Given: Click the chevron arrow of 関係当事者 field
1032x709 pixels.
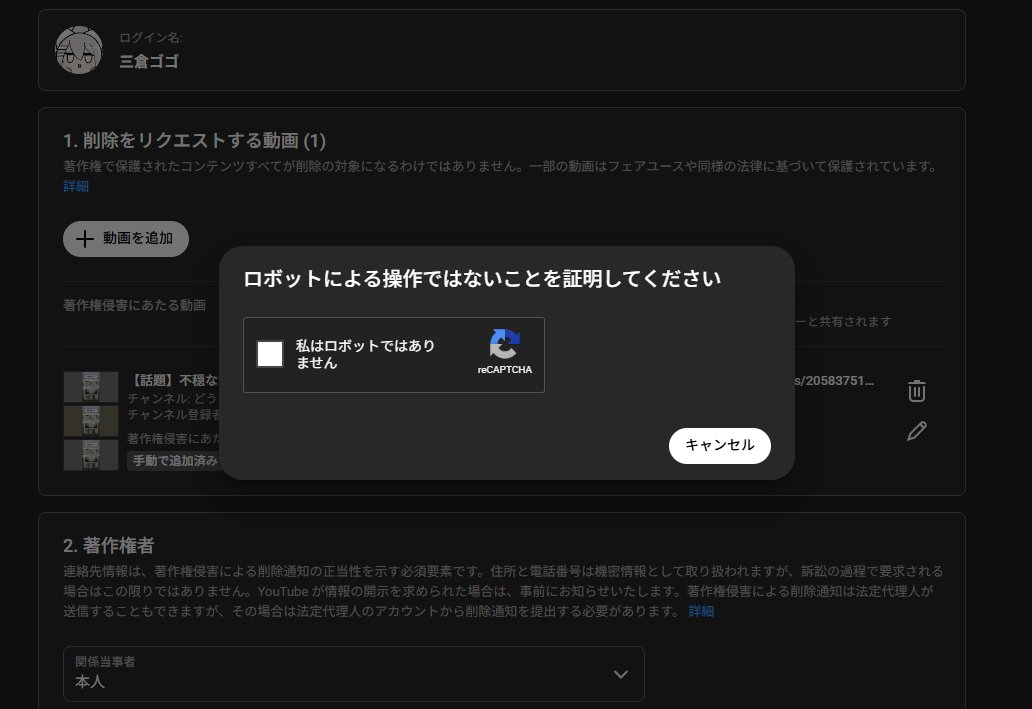Looking at the screenshot, I should pyautogui.click(x=620, y=674).
